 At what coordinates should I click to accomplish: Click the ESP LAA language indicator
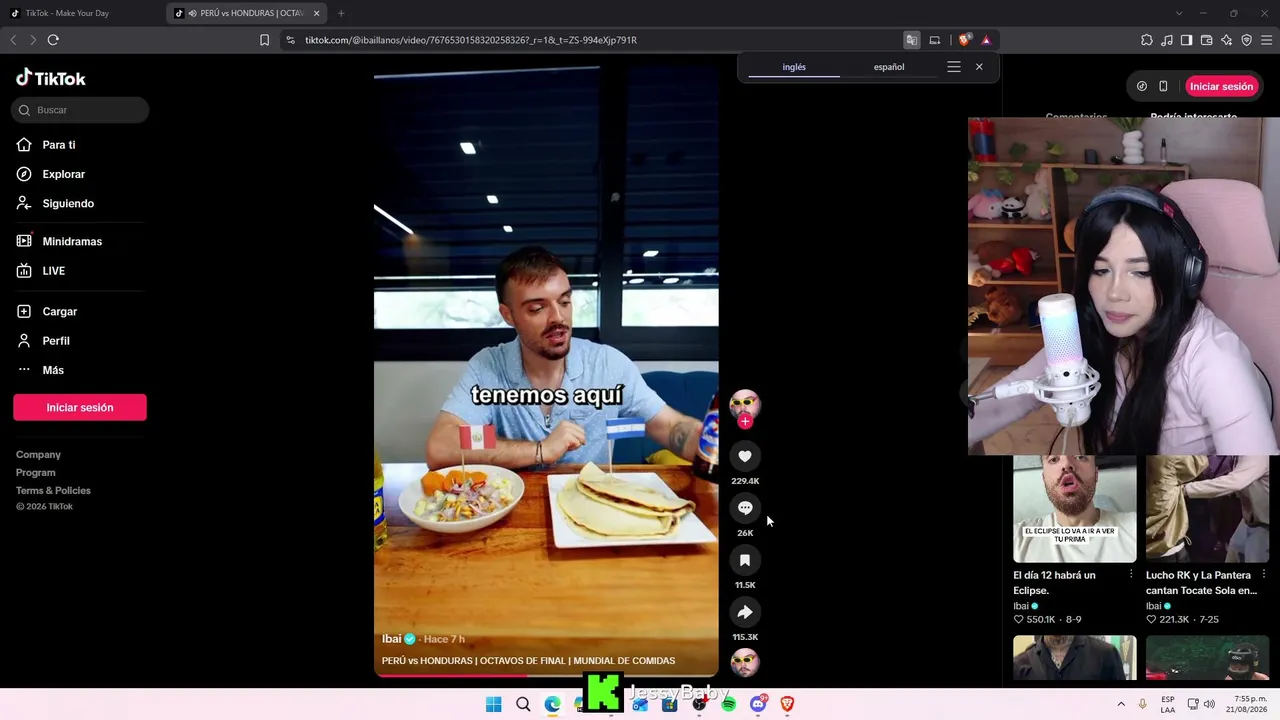1168,704
